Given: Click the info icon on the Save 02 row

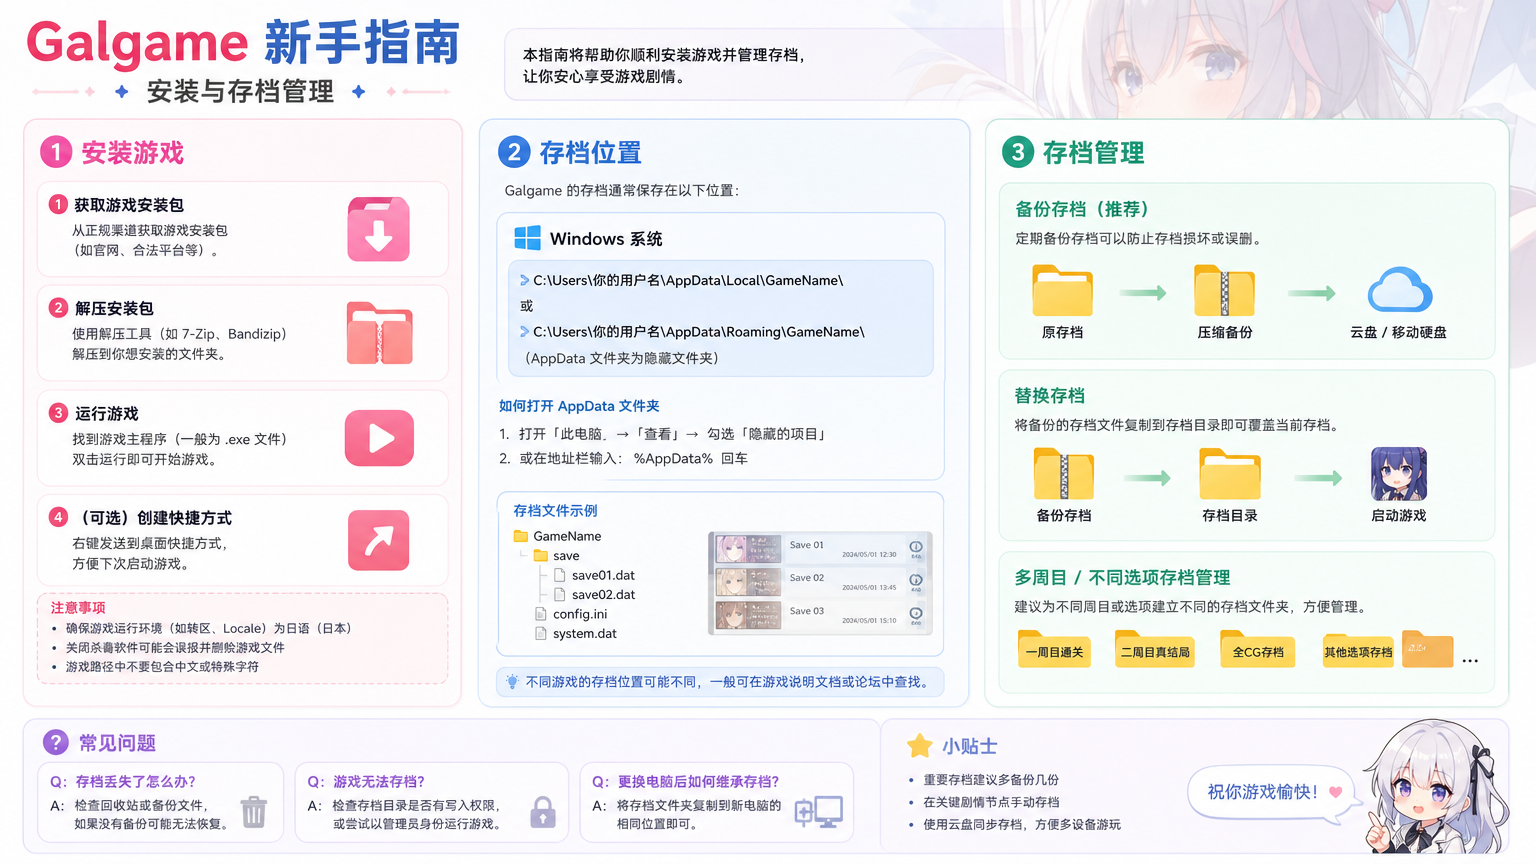Looking at the screenshot, I should coord(915,581).
